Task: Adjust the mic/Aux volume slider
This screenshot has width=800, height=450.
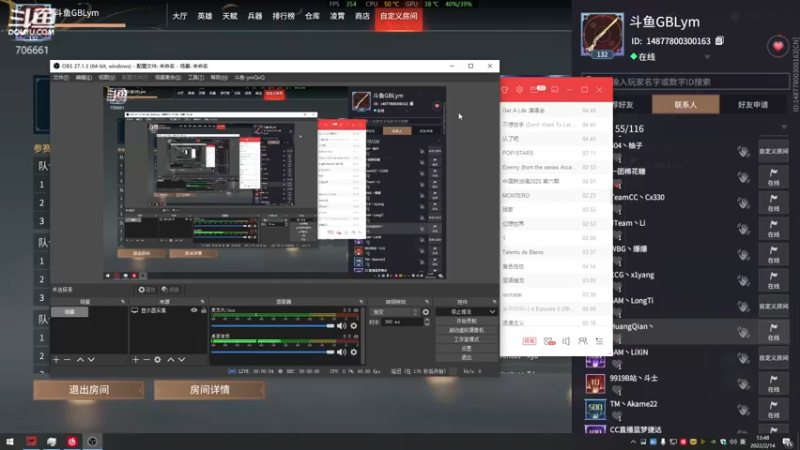Action: [273, 326]
